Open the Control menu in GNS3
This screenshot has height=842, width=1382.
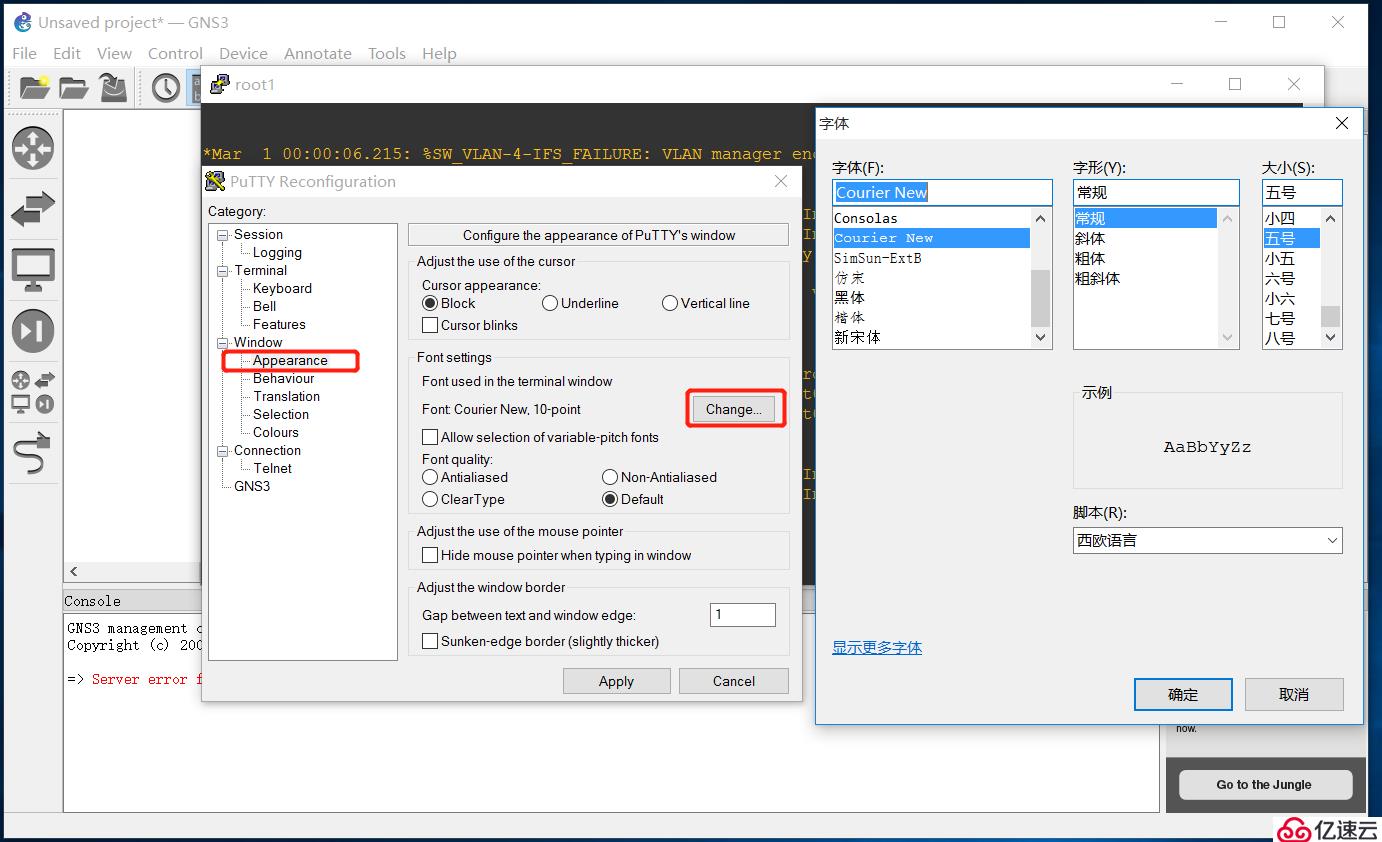(175, 53)
